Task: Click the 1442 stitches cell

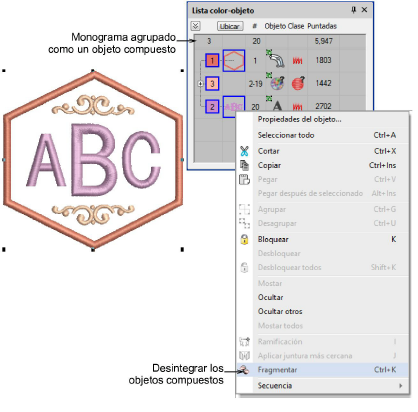Action: tap(323, 83)
